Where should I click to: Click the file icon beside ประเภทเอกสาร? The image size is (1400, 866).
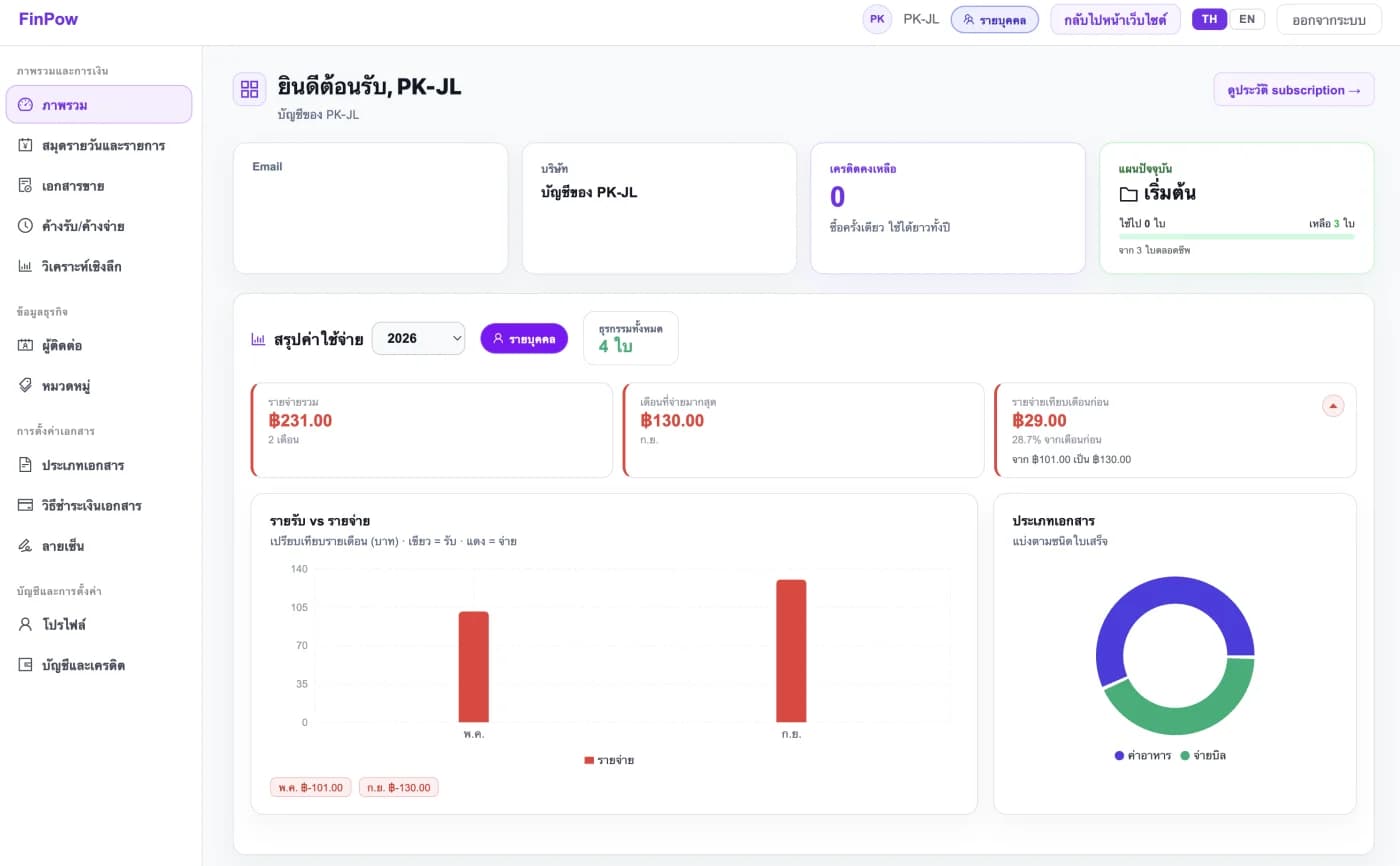[x=26, y=465]
